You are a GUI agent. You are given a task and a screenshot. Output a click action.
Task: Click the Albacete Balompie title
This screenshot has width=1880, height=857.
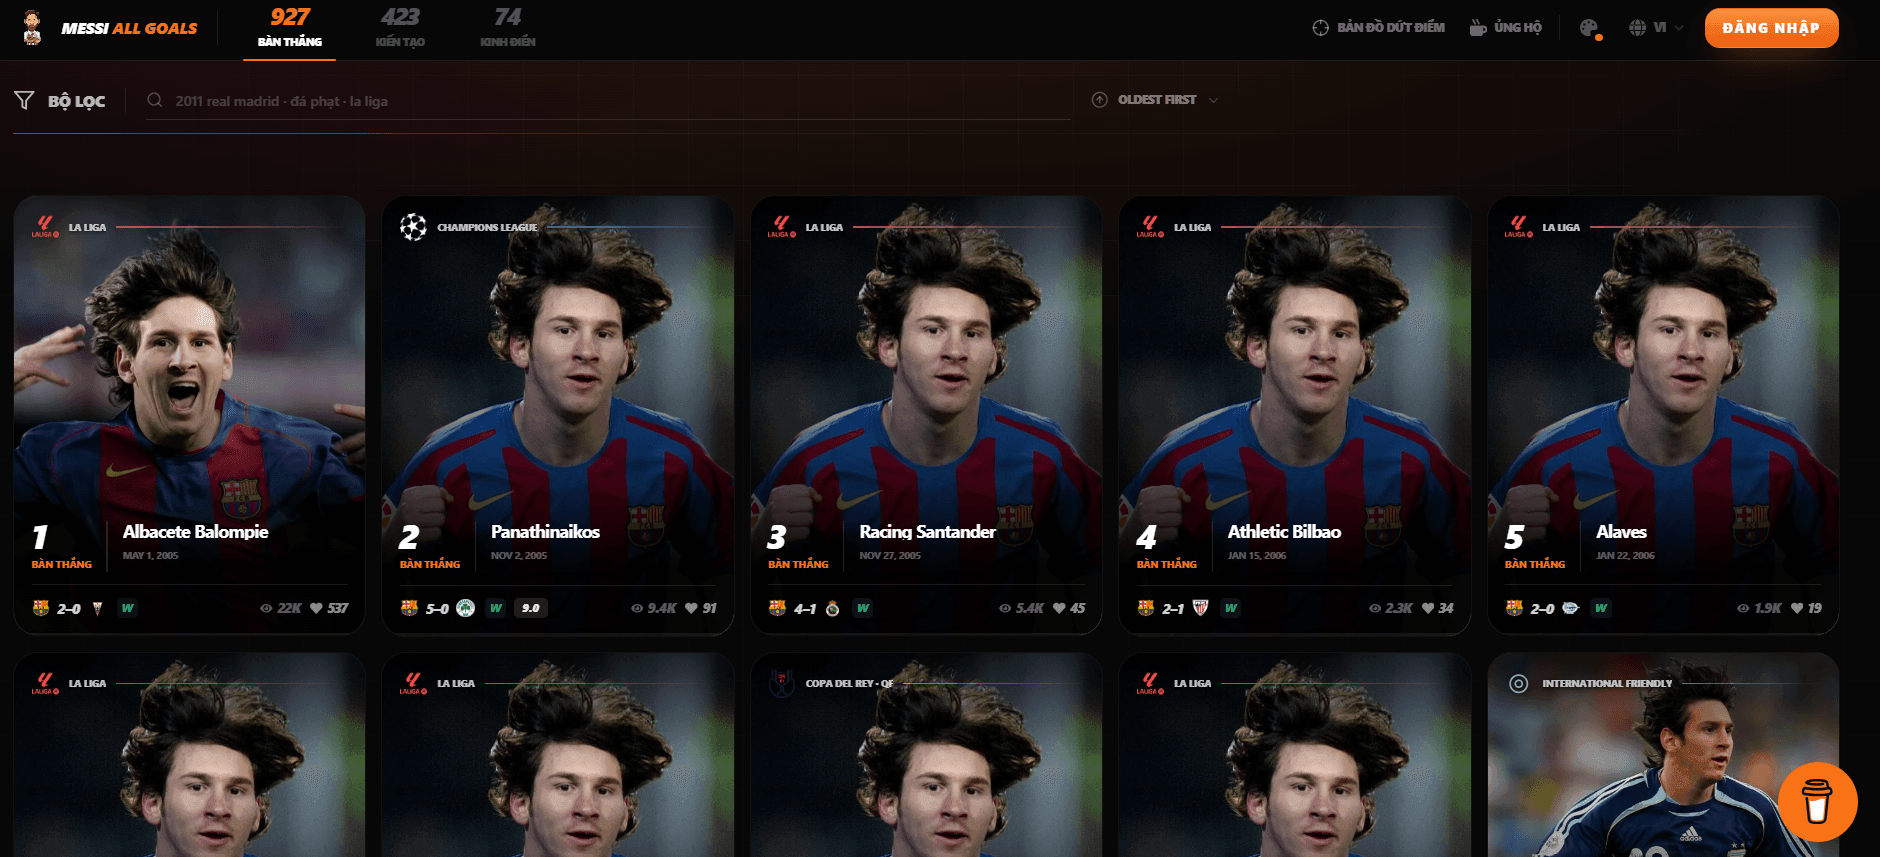196,532
